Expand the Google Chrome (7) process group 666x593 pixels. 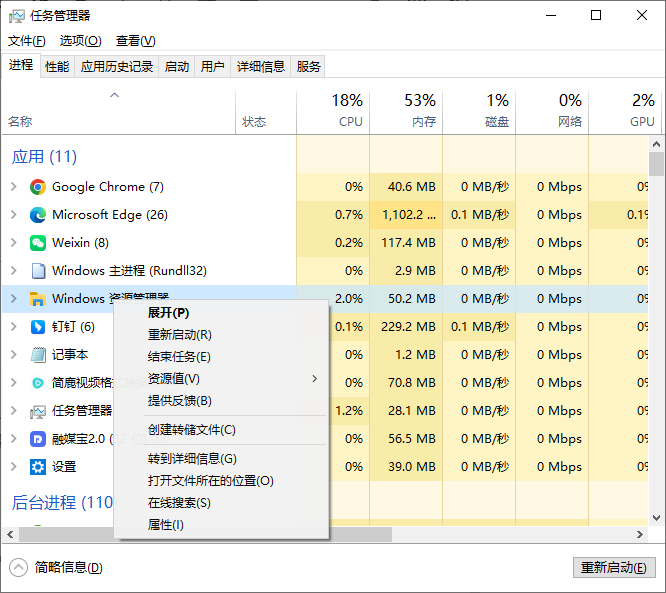14,187
